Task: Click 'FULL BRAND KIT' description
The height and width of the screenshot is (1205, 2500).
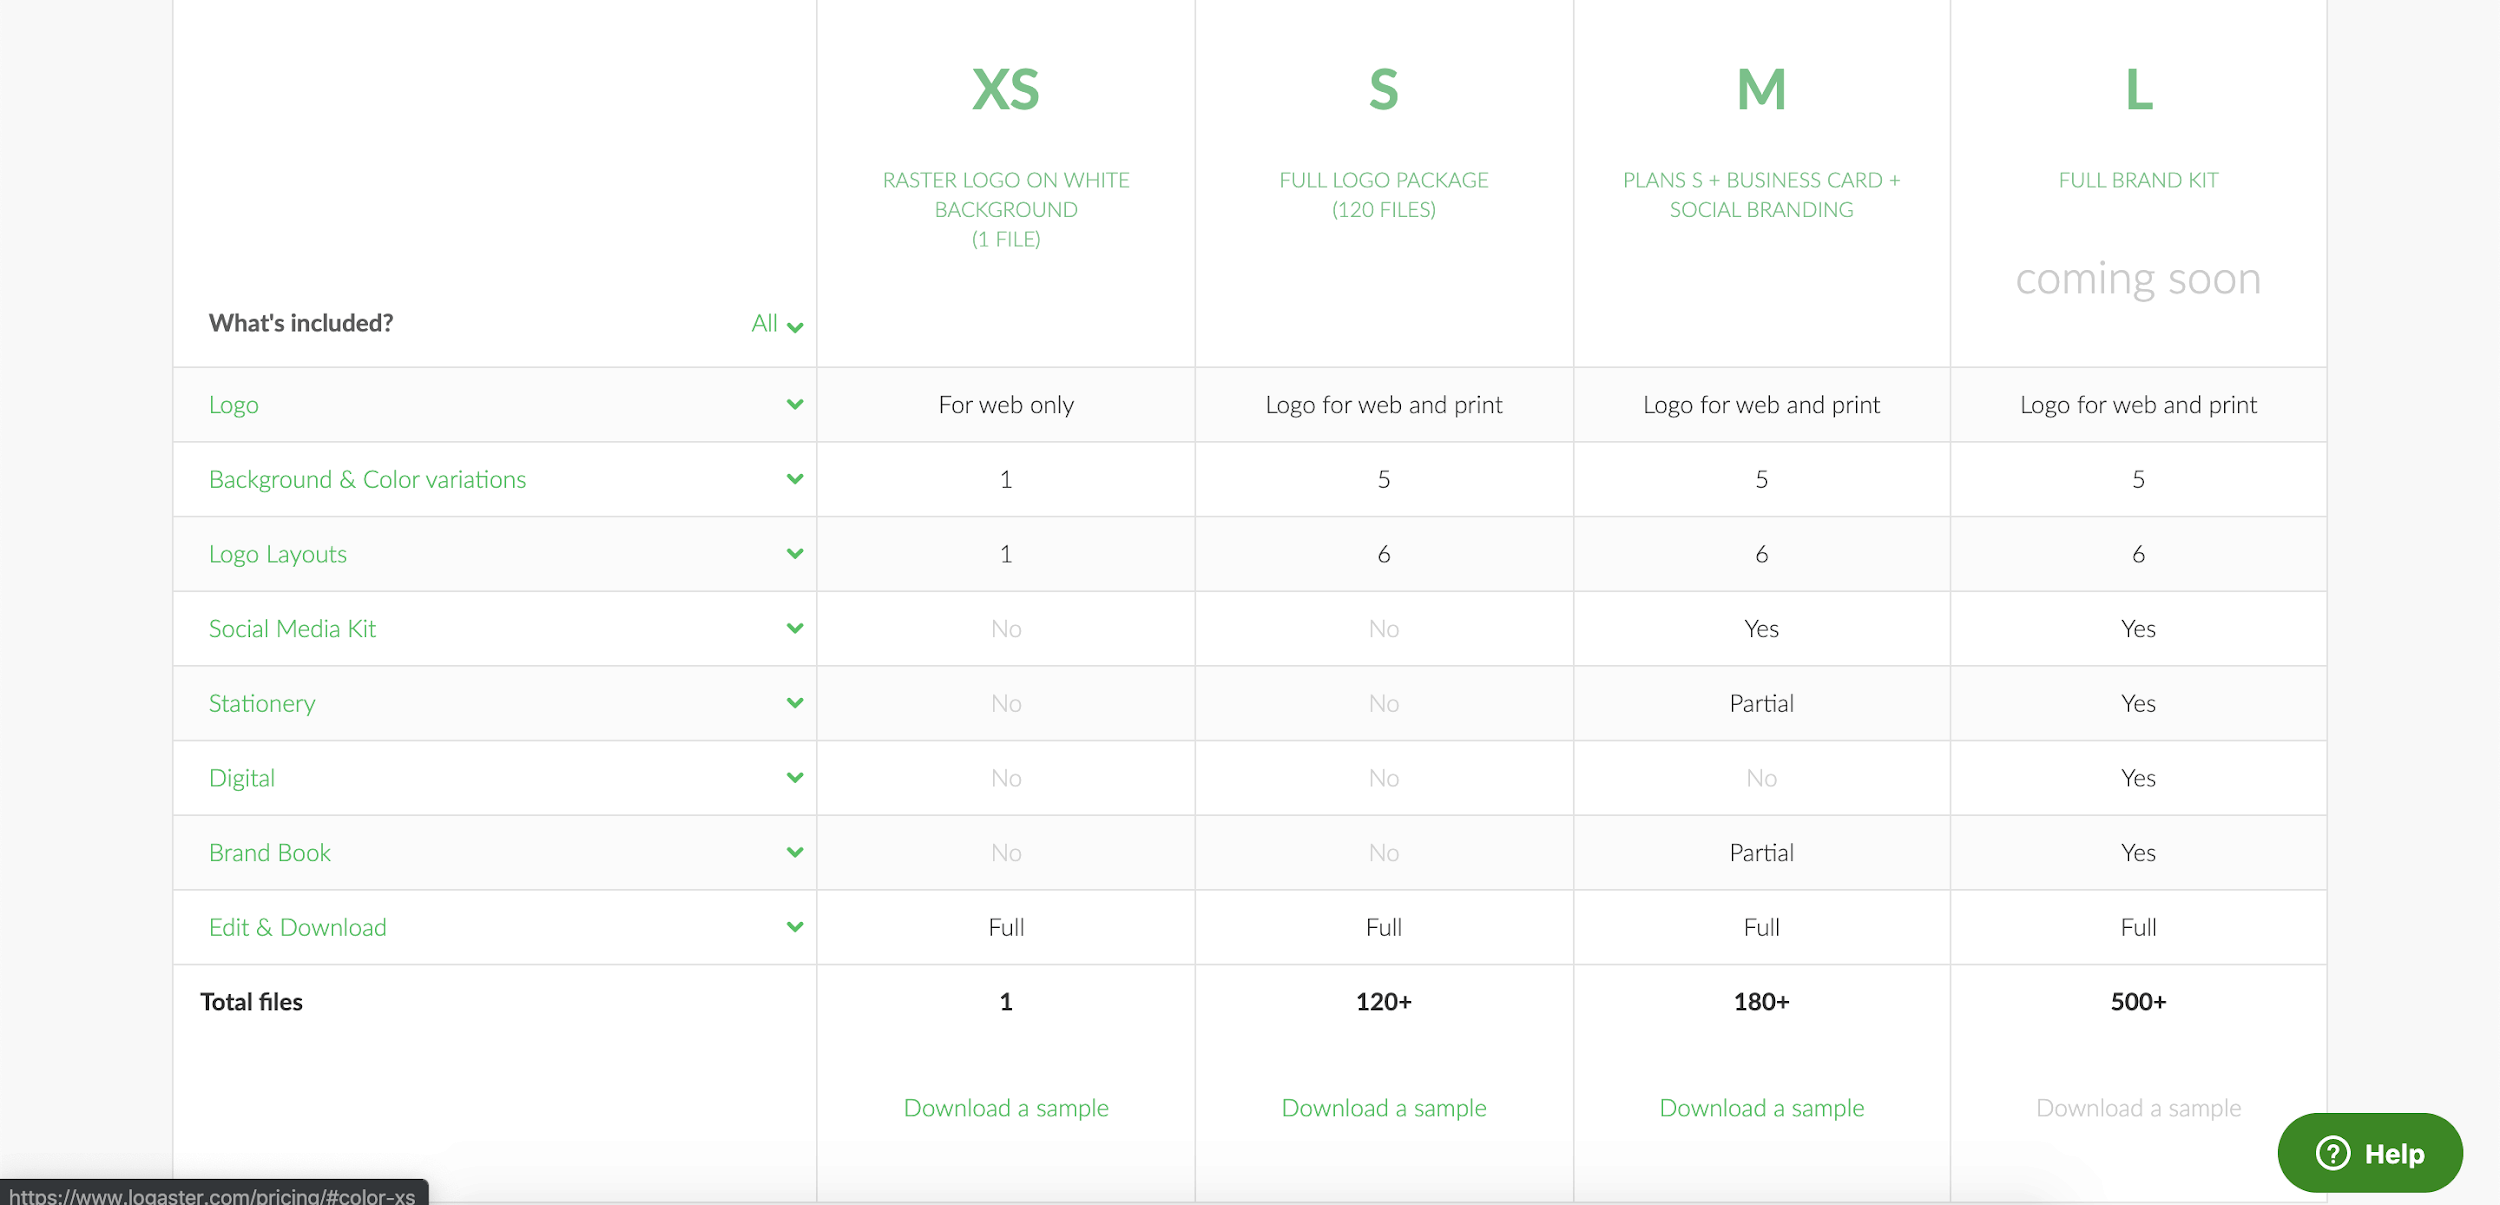Action: 2139,180
